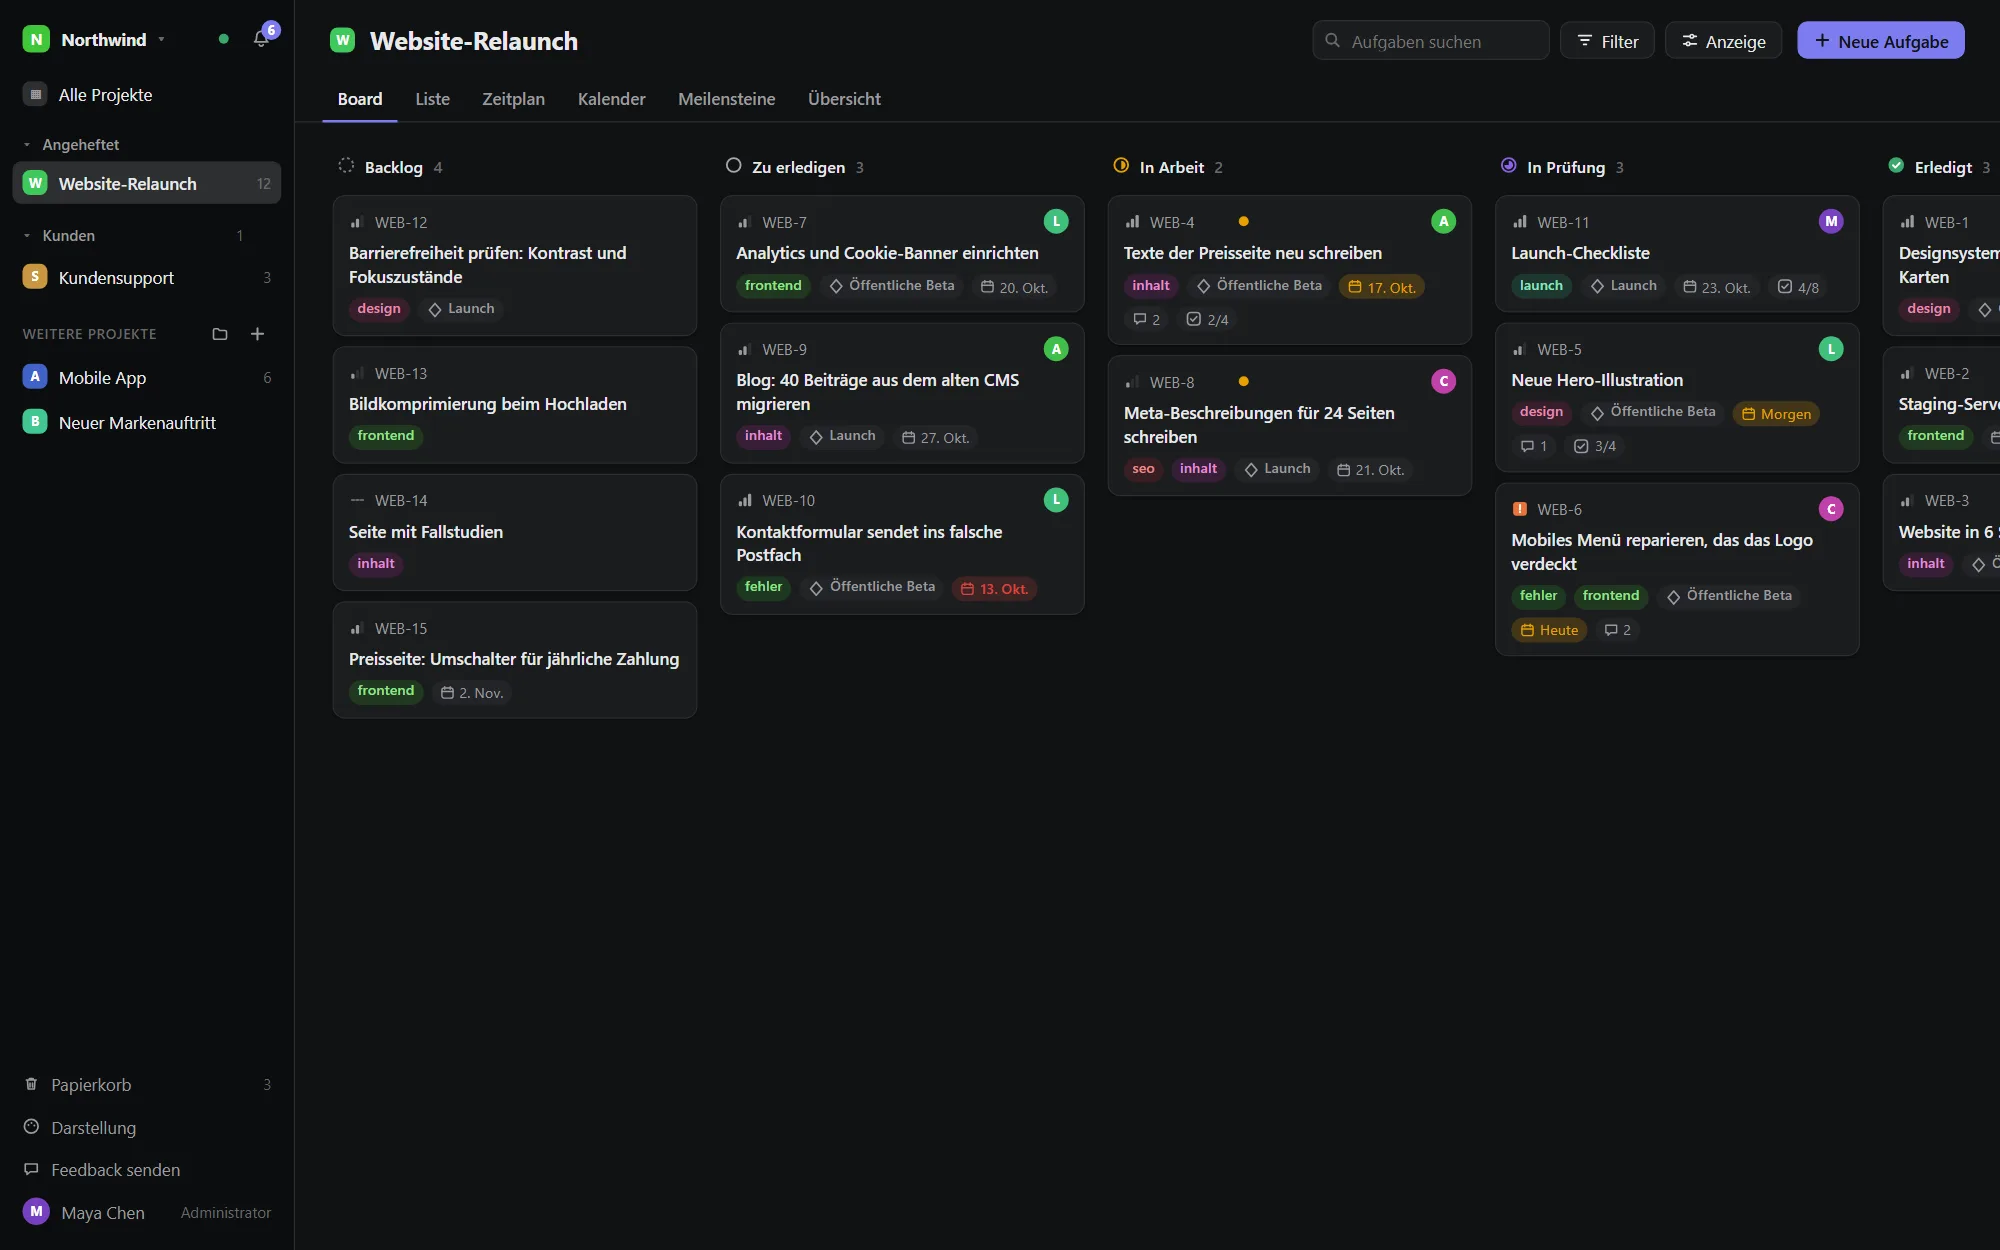2000x1250 pixels.
Task: Click the Erledigt green check status icon
Action: pyautogui.click(x=1896, y=166)
